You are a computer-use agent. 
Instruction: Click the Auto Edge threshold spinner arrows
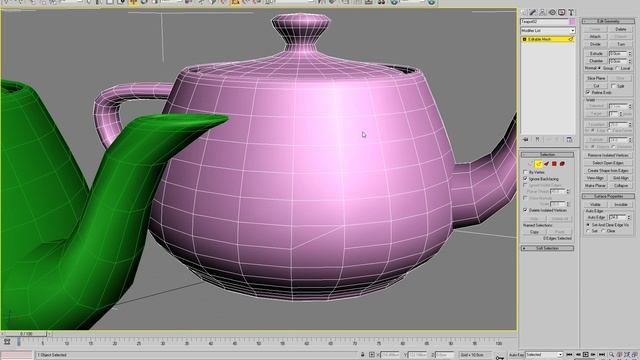point(629,218)
